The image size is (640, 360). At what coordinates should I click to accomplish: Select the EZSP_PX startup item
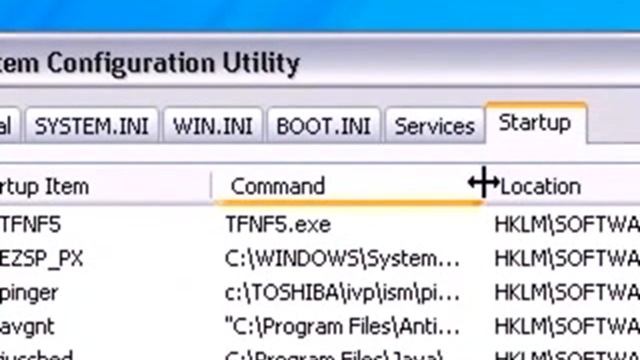click(41, 258)
